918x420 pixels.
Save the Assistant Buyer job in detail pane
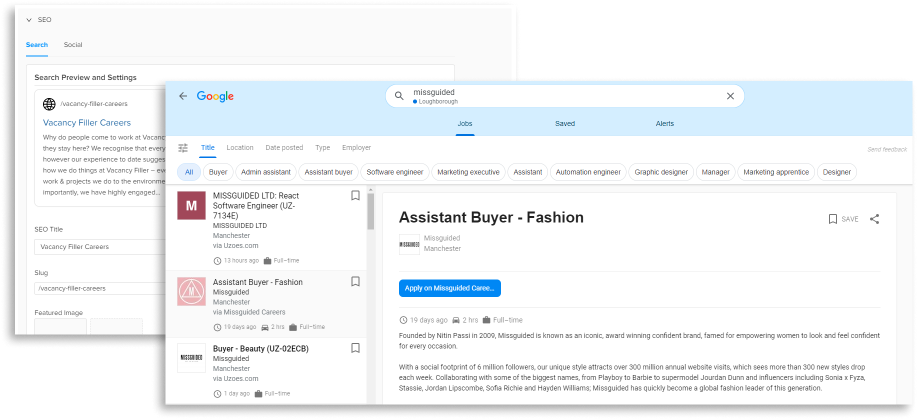coord(843,219)
